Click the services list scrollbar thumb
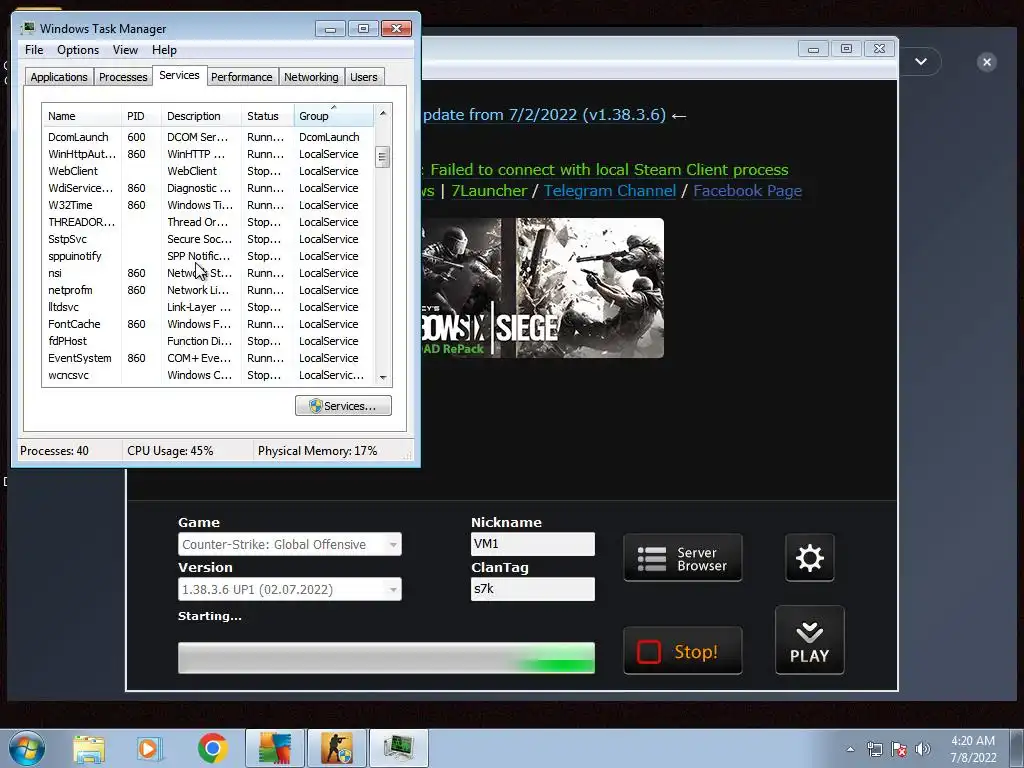Screen dimensions: 1024x768 383,157
